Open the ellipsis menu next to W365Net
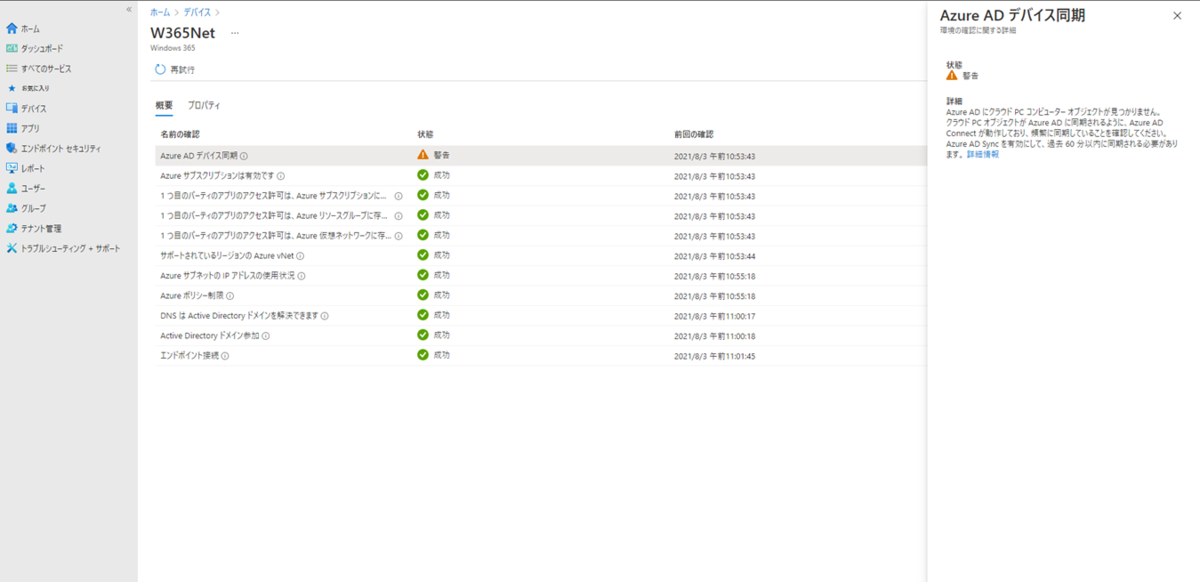 [x=235, y=33]
